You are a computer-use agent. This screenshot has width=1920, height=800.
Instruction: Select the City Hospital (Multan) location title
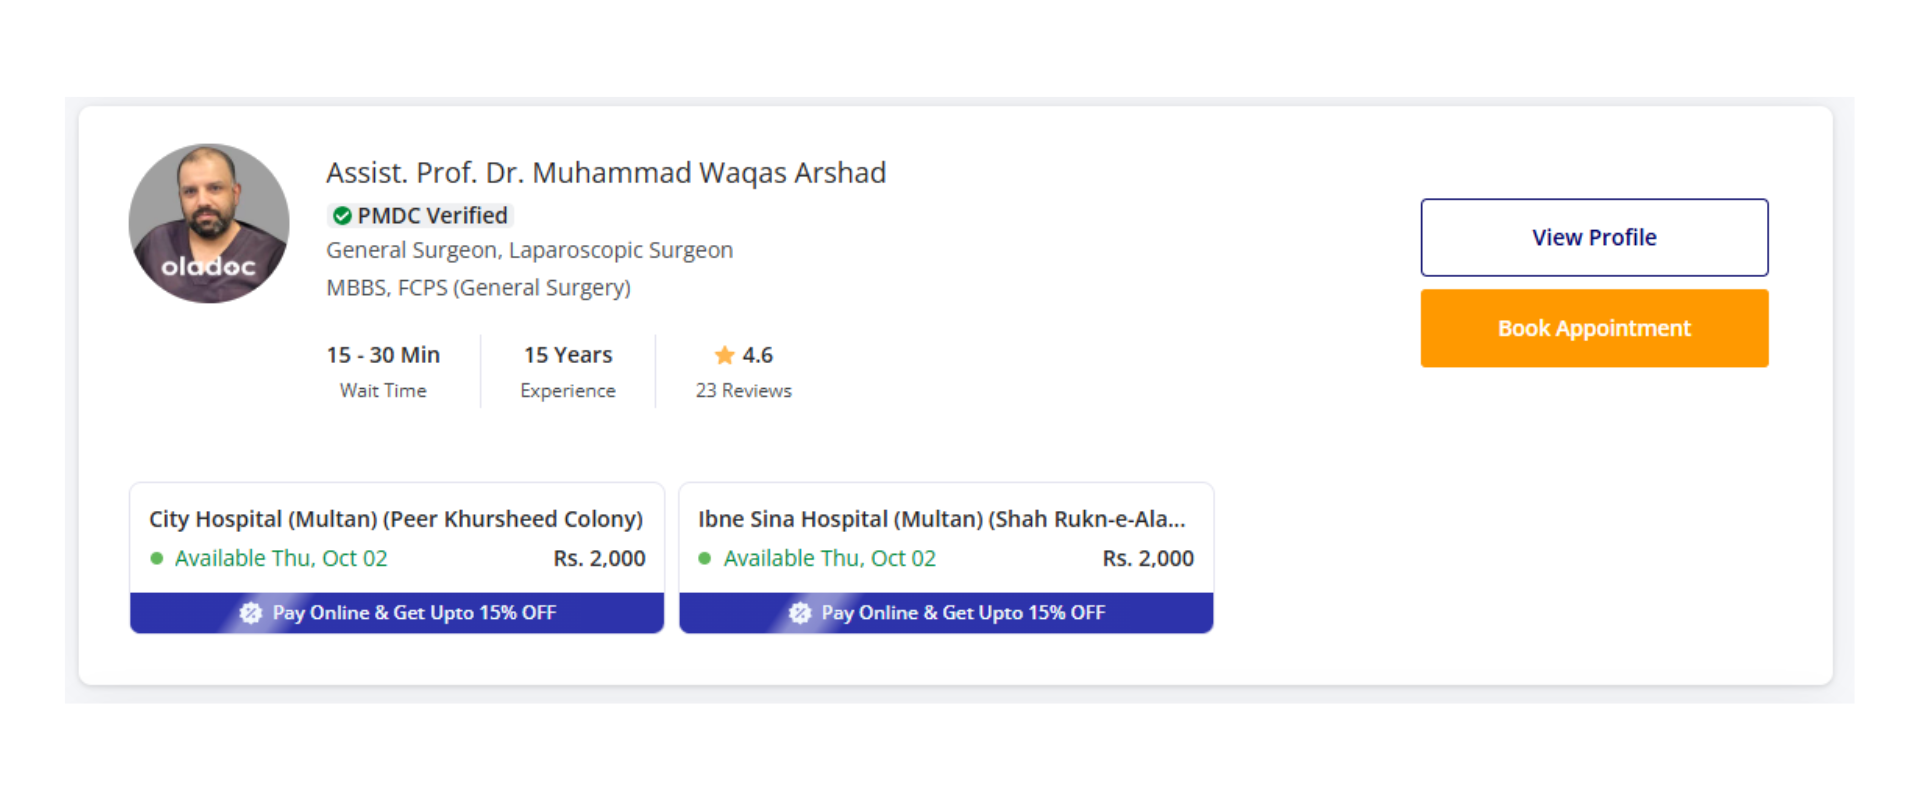pyautogui.click(x=395, y=519)
